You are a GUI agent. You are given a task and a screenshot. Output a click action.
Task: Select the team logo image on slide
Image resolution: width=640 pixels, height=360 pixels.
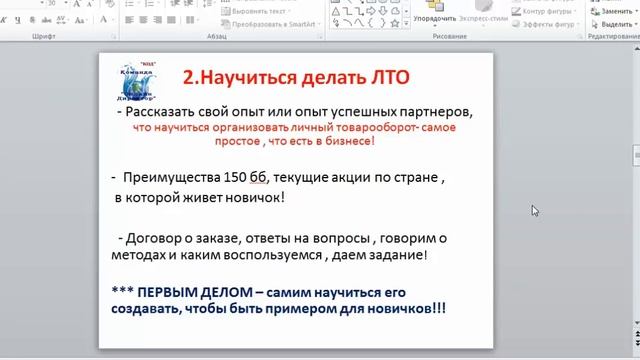(x=137, y=81)
